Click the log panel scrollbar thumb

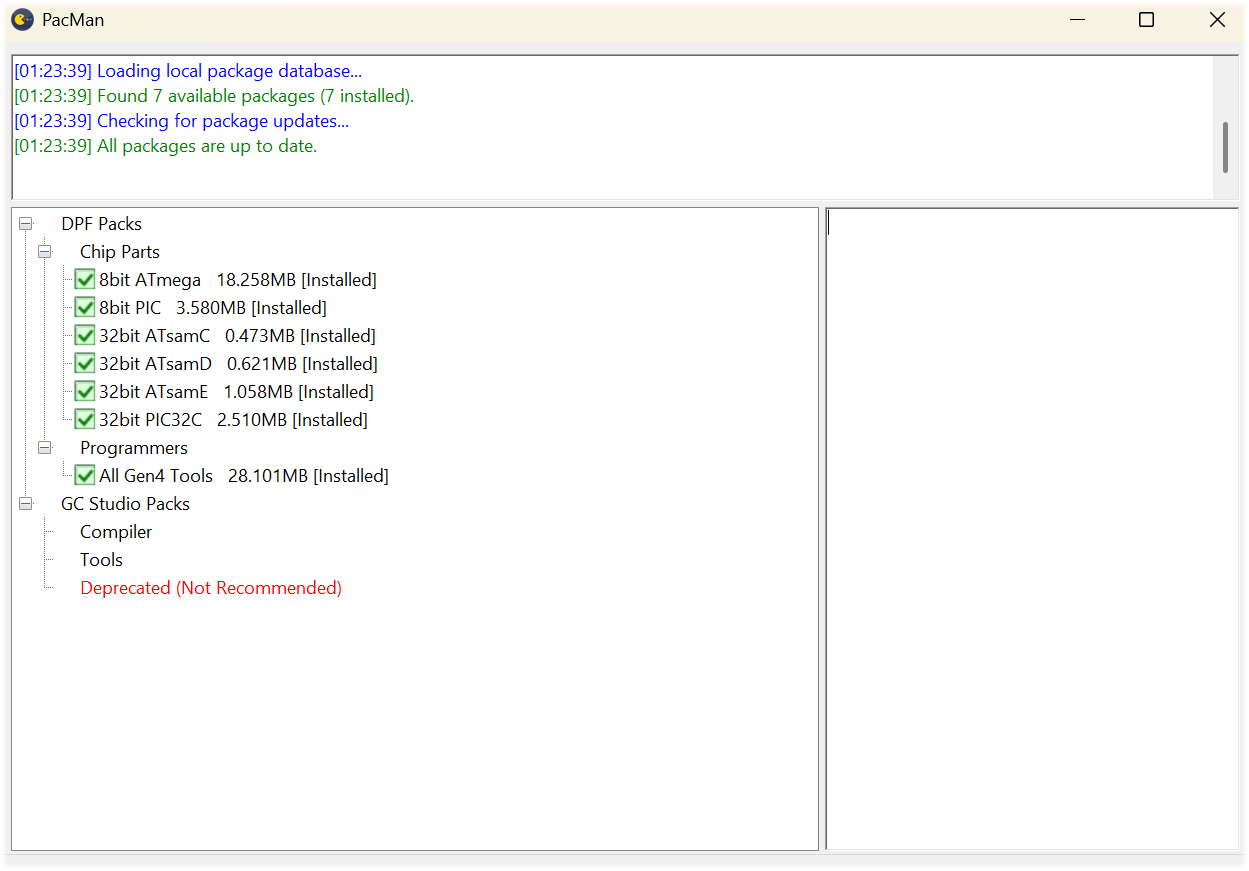1225,148
